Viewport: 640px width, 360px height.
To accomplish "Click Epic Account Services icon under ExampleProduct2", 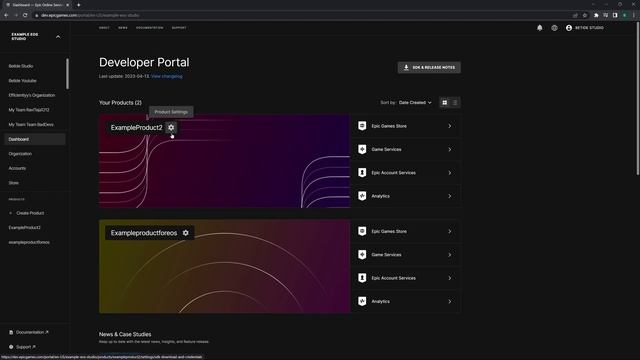I will pos(362,173).
